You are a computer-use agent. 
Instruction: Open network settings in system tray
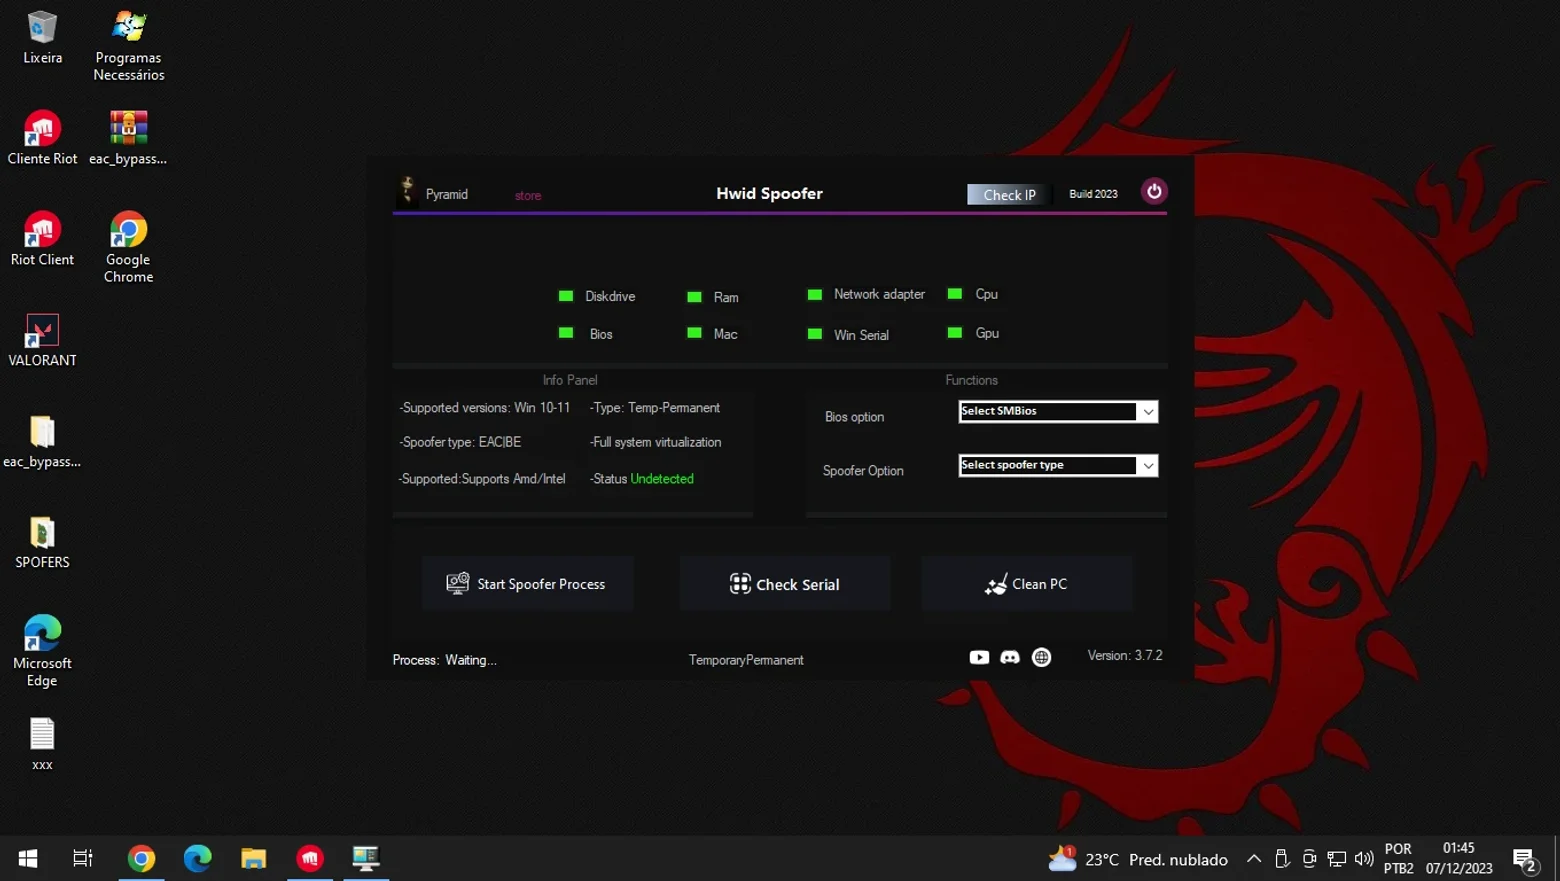point(1337,859)
